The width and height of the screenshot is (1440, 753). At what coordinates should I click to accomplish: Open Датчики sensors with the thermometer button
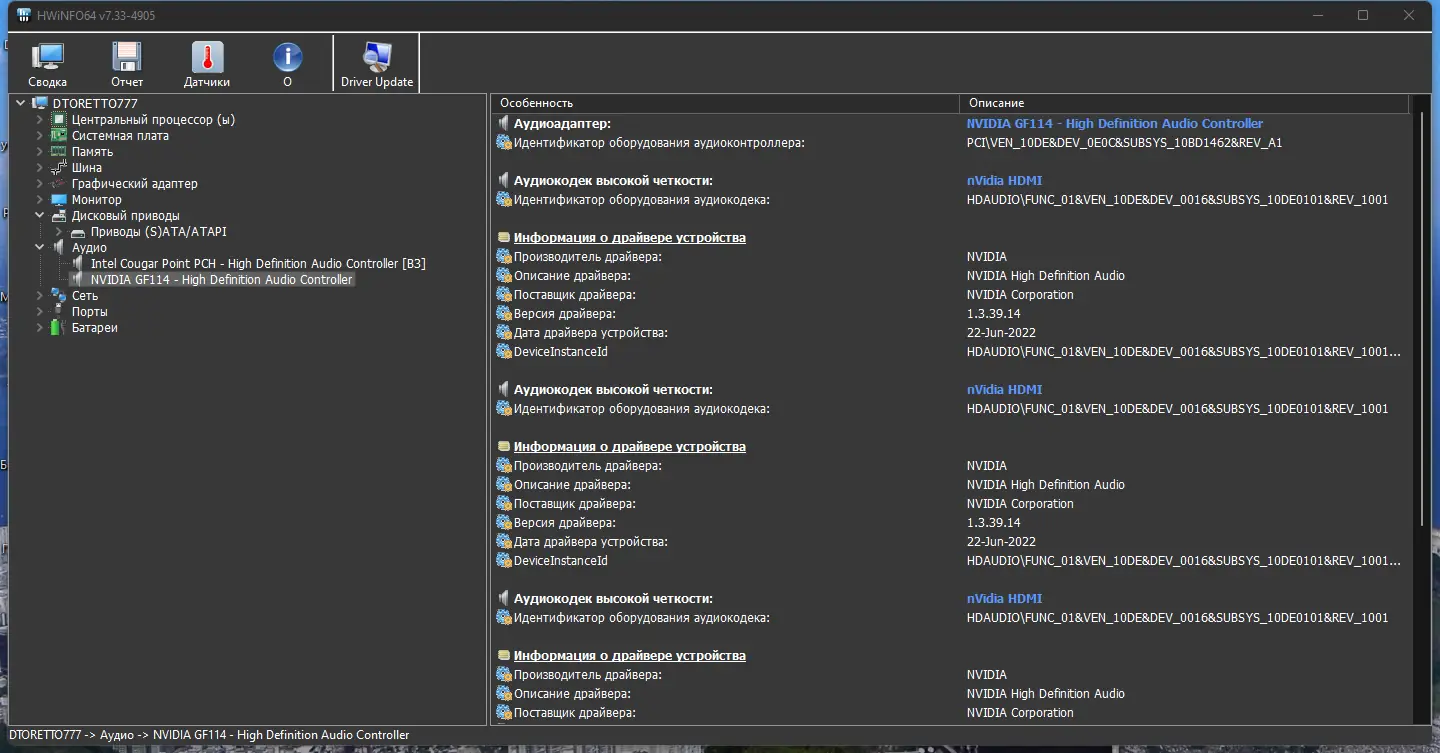pos(207,64)
